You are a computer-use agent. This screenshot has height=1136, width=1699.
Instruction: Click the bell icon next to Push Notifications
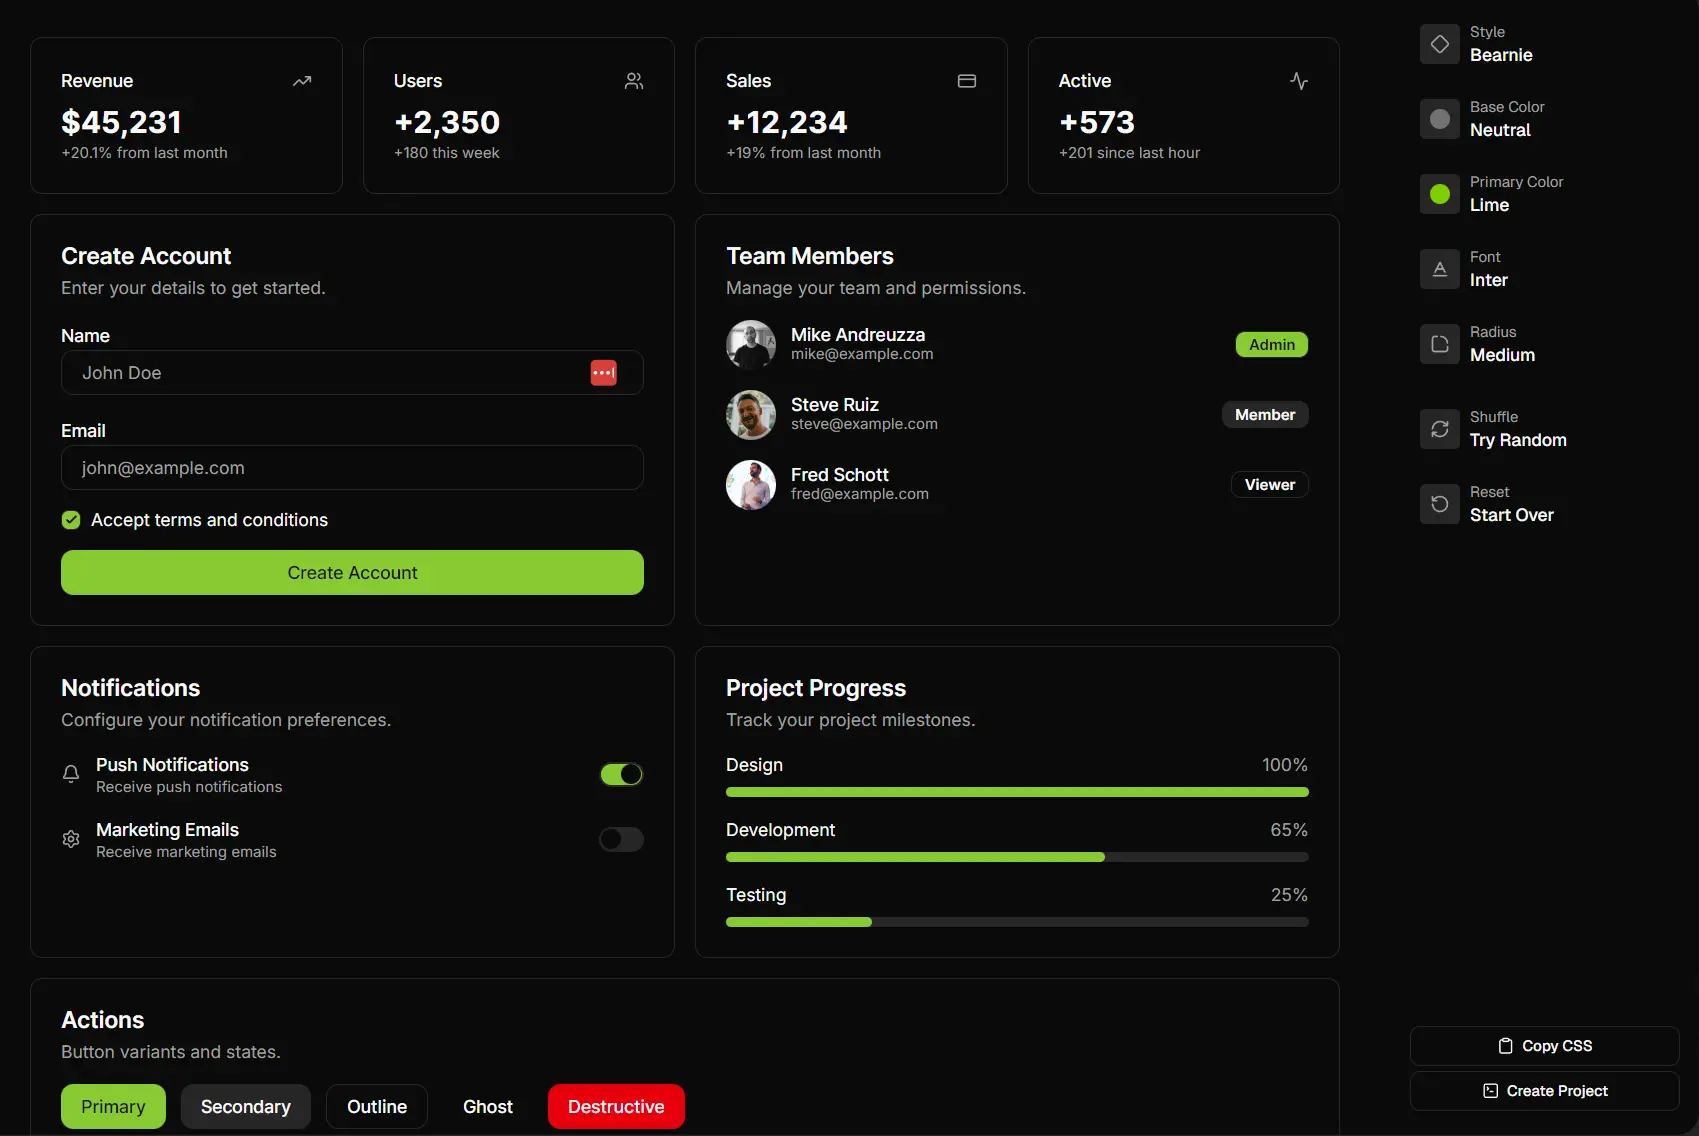click(71, 774)
